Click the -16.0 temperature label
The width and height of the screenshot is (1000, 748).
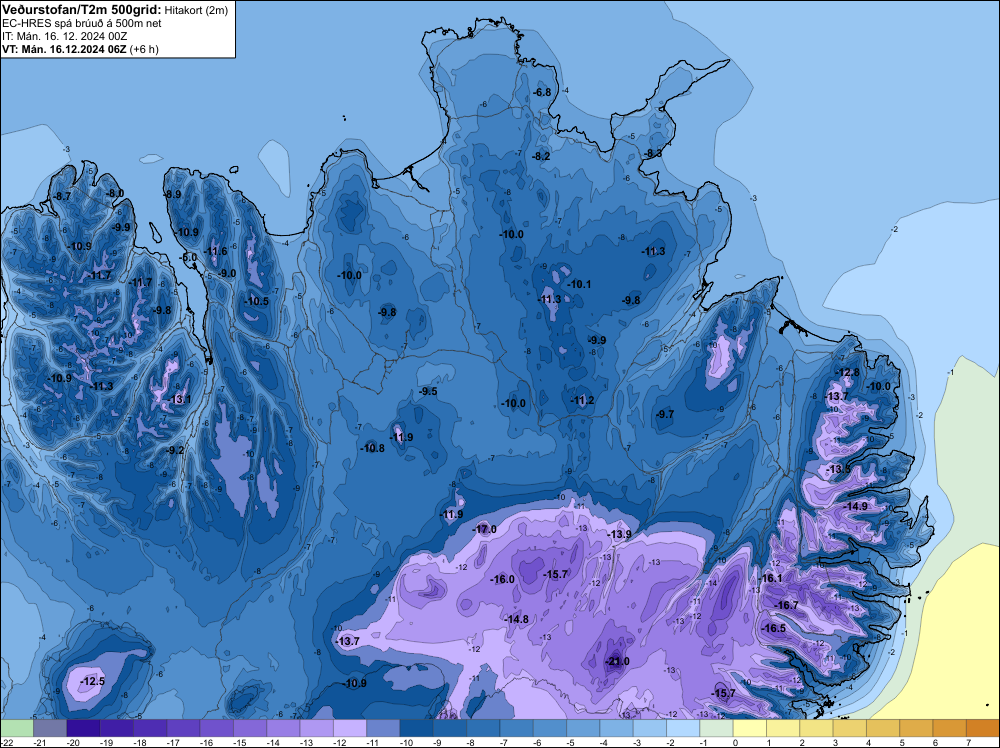pos(503,579)
